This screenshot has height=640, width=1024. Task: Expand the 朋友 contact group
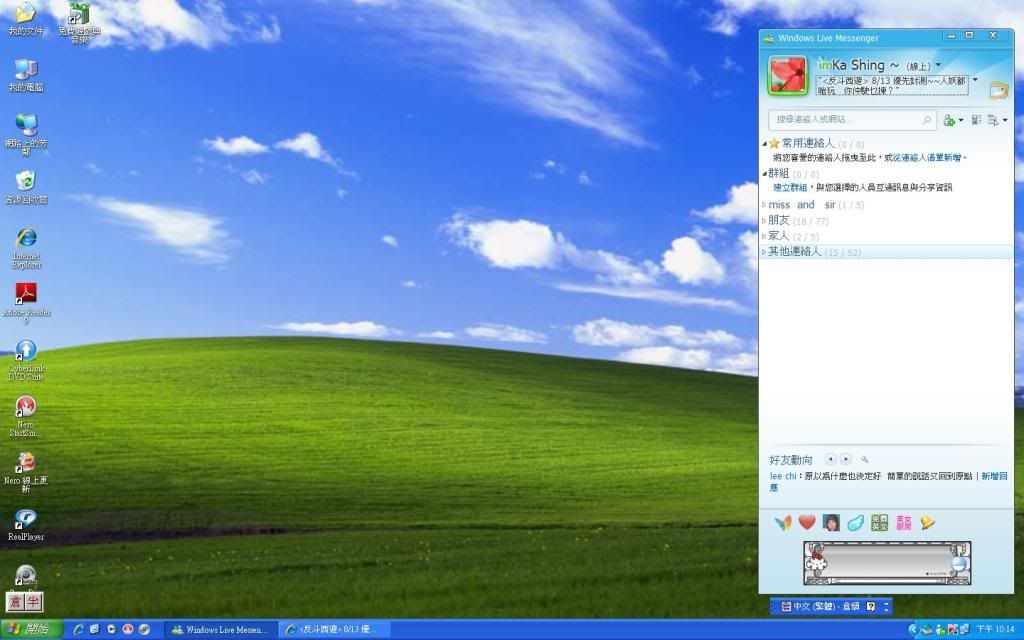point(779,220)
